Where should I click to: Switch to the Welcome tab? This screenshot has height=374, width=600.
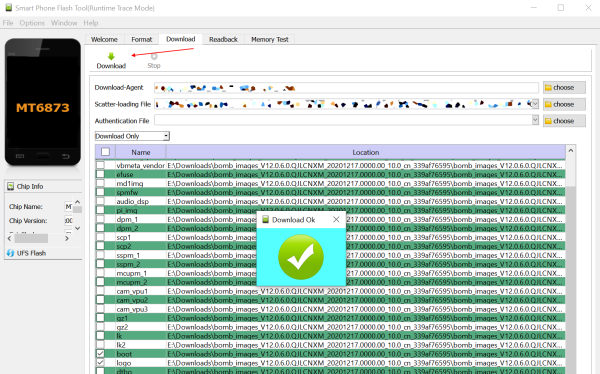click(x=104, y=39)
